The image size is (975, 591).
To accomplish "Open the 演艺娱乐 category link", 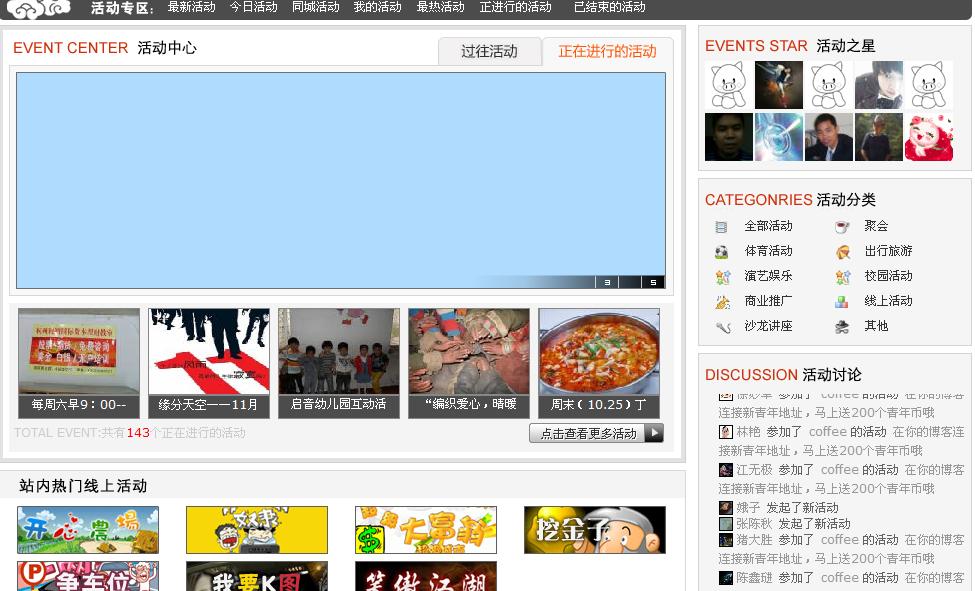I will tap(769, 276).
